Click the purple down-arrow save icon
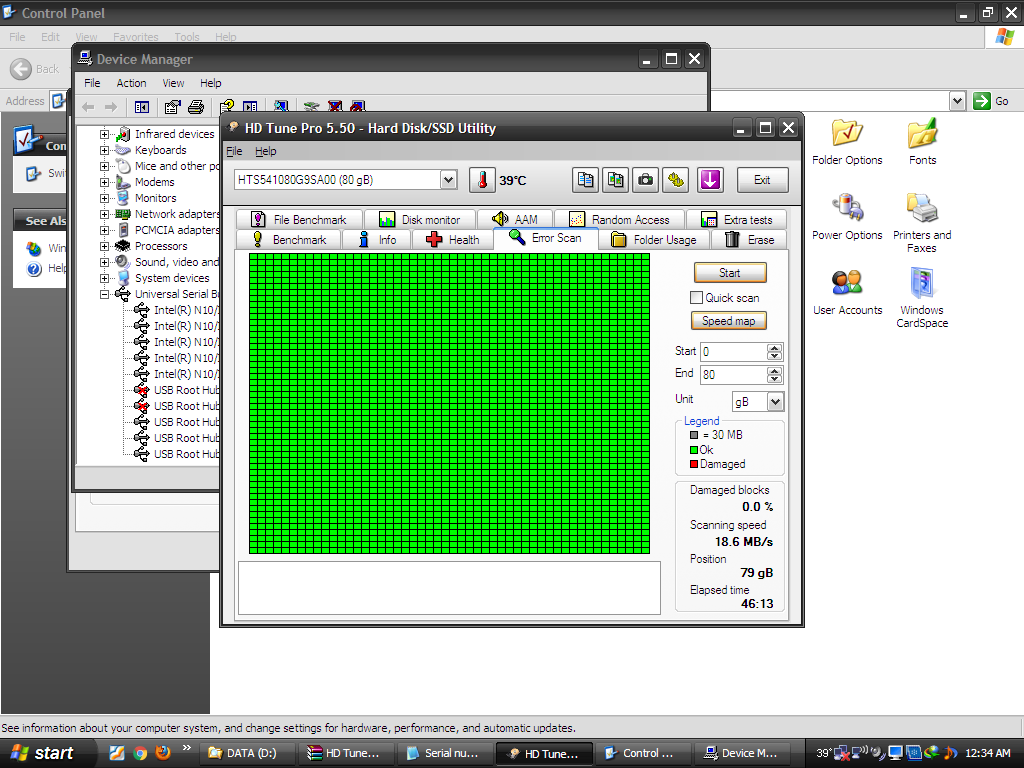1024x768 pixels. (x=710, y=180)
